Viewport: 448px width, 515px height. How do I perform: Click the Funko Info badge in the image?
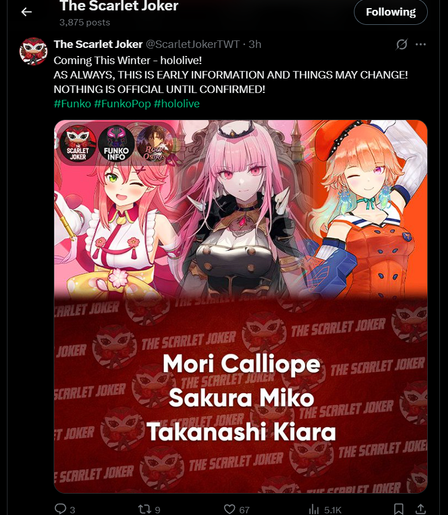[x=116, y=144]
